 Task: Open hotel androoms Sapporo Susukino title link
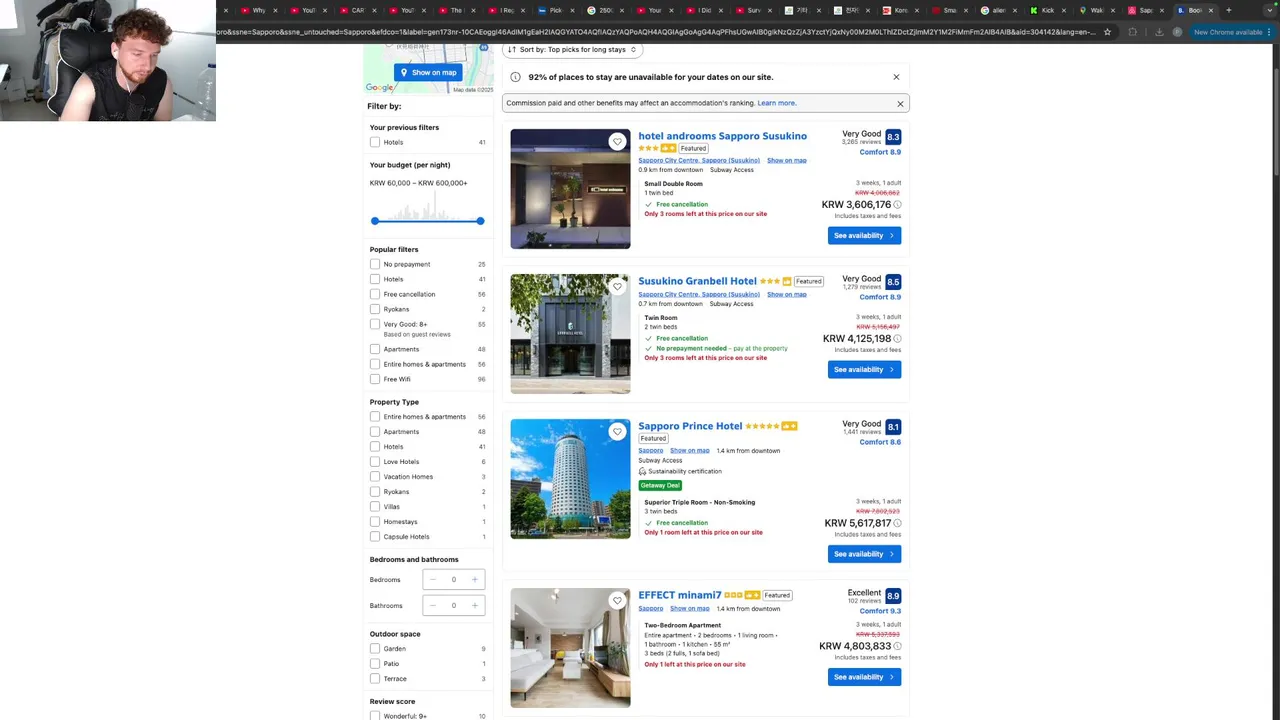(x=722, y=136)
